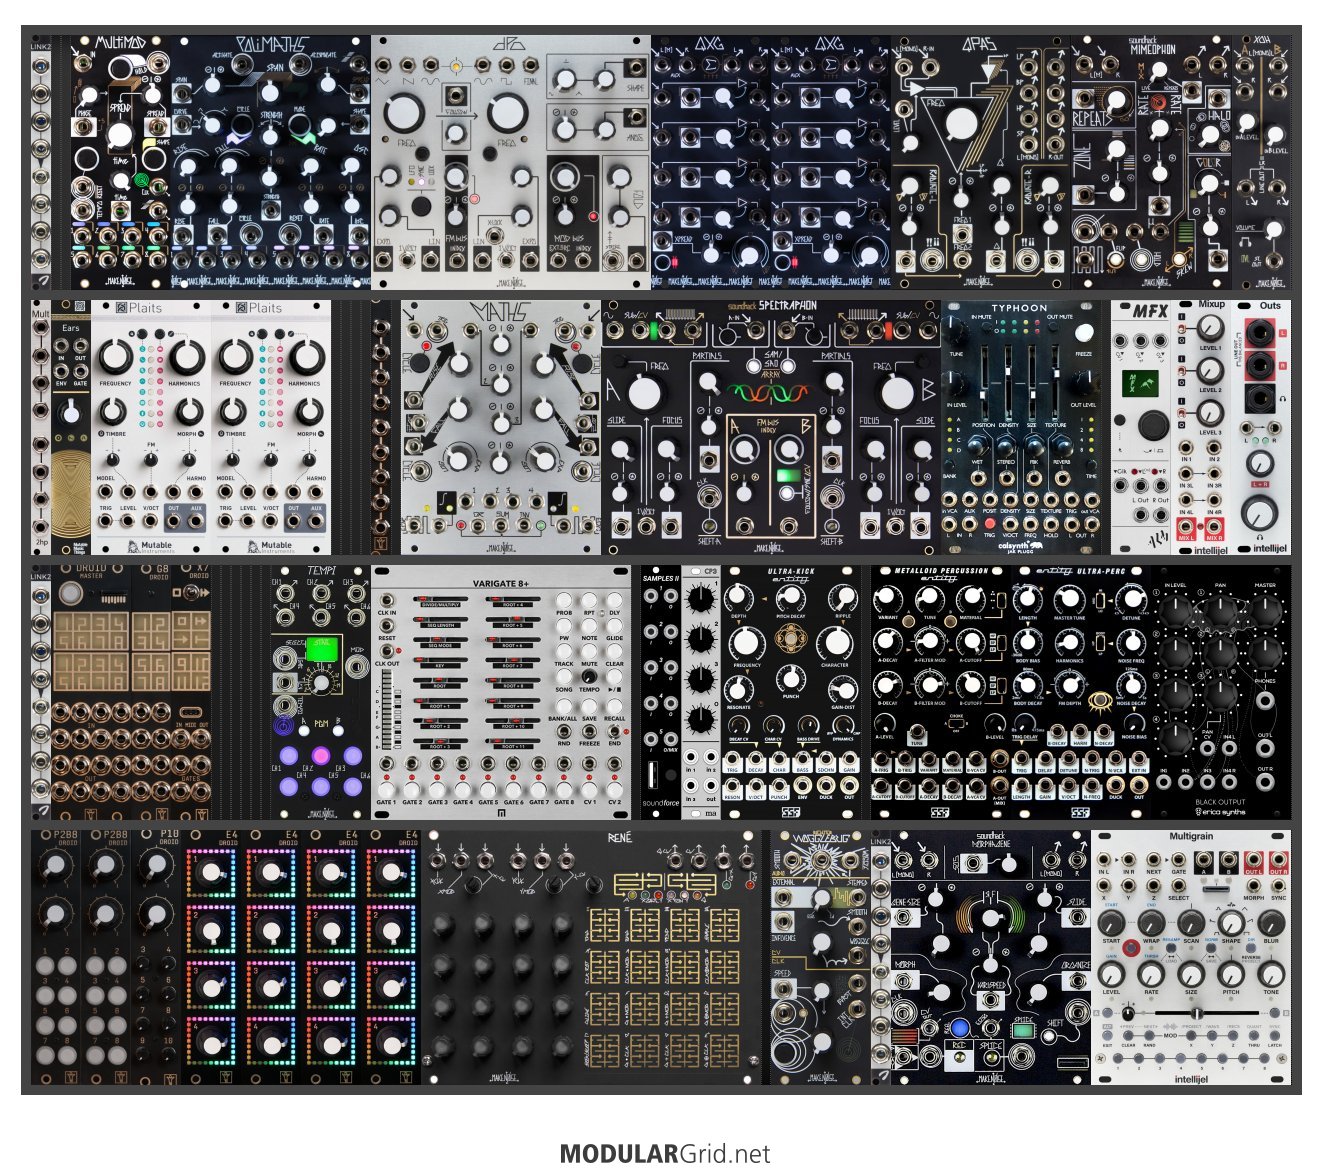The height and width of the screenshot is (1175, 1332).
Task: Click the green MFX display screen
Action: click(x=1141, y=382)
